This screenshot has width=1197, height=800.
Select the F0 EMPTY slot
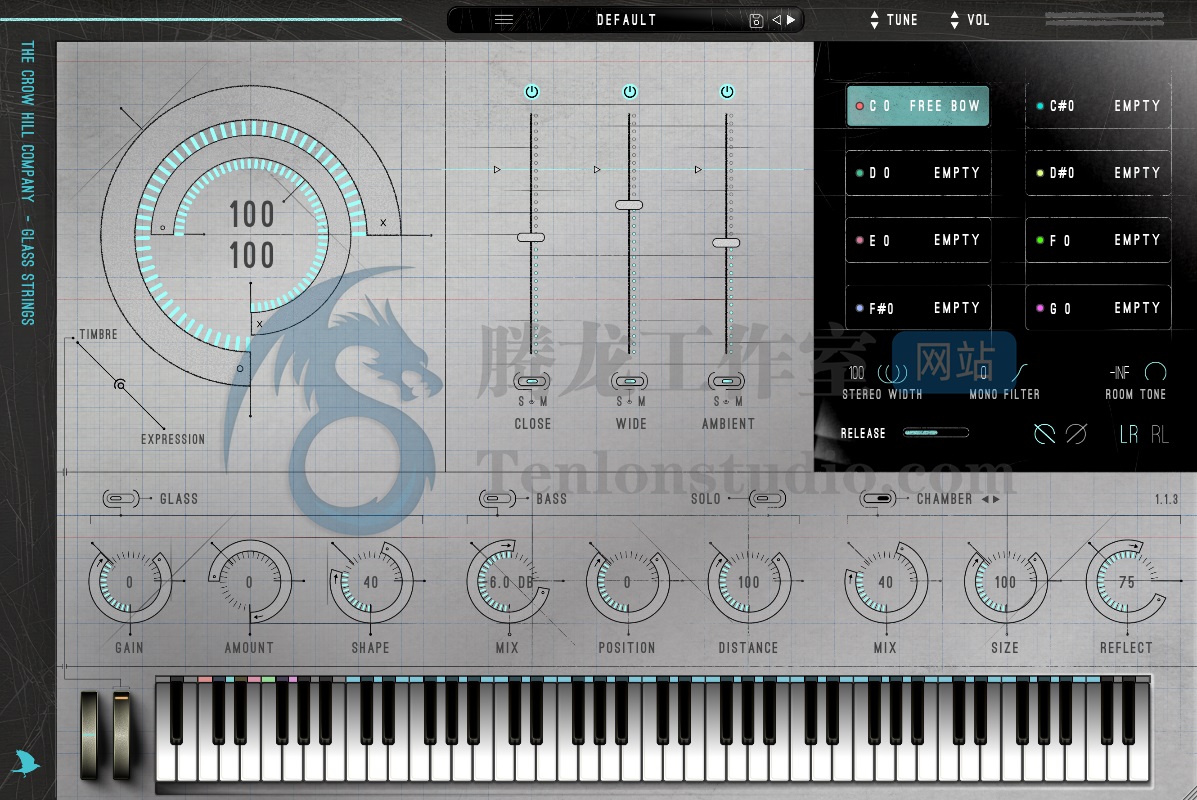pyautogui.click(x=1098, y=240)
